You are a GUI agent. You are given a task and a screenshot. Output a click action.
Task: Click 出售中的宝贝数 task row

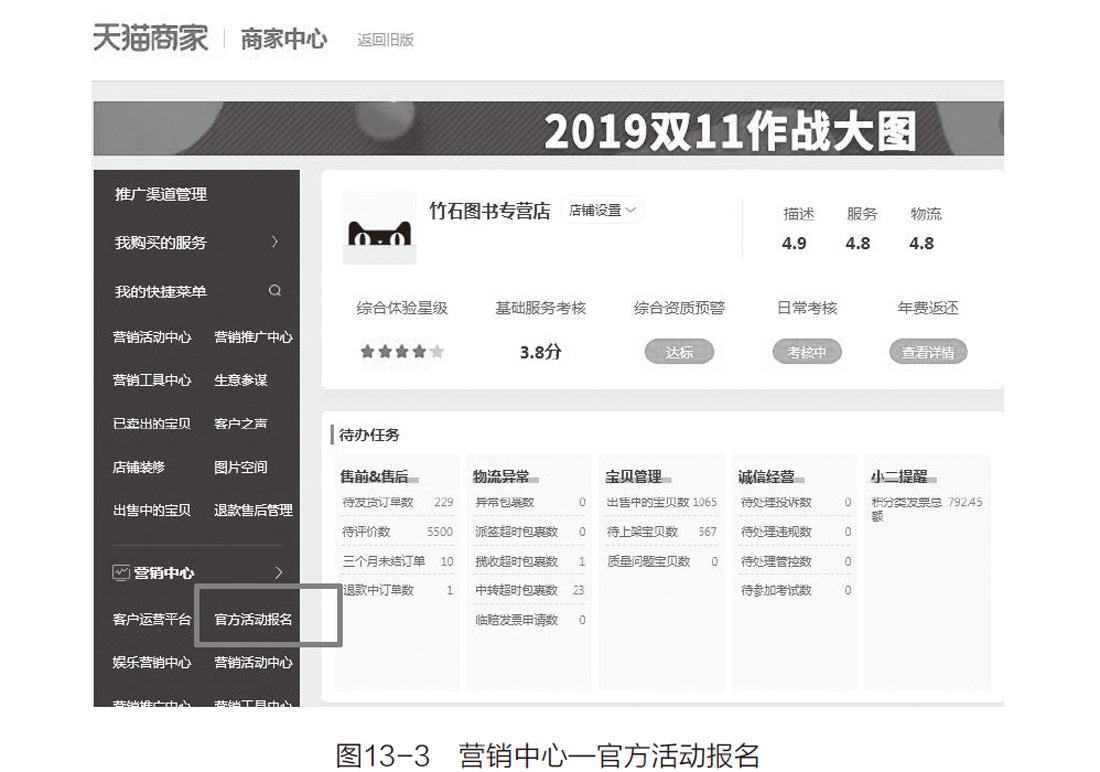661,502
